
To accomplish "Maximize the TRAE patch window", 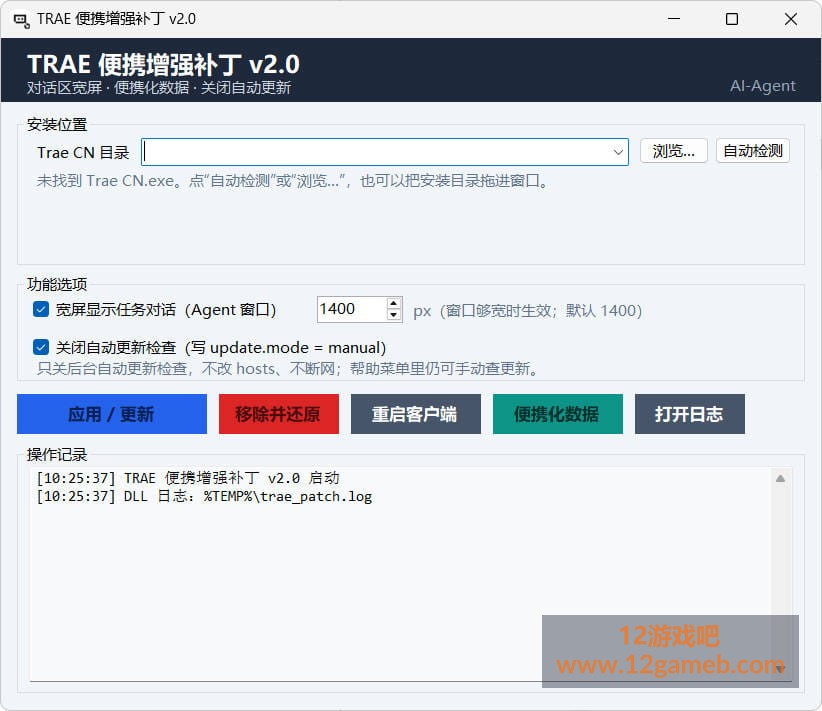I will click(732, 19).
